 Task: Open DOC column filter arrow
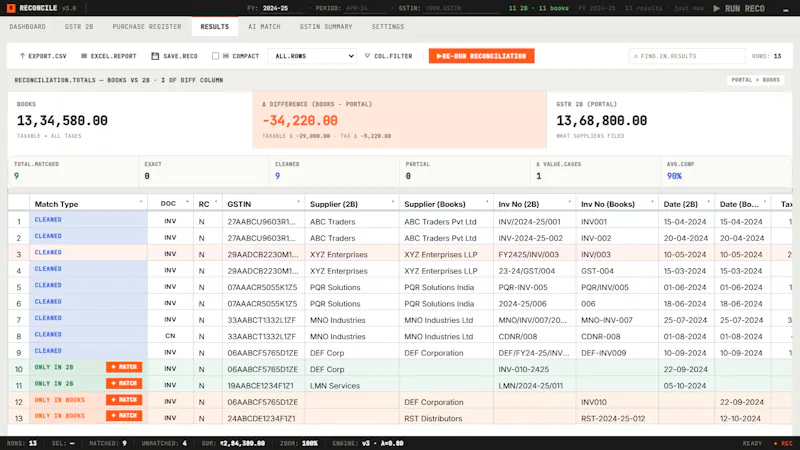[x=187, y=203]
